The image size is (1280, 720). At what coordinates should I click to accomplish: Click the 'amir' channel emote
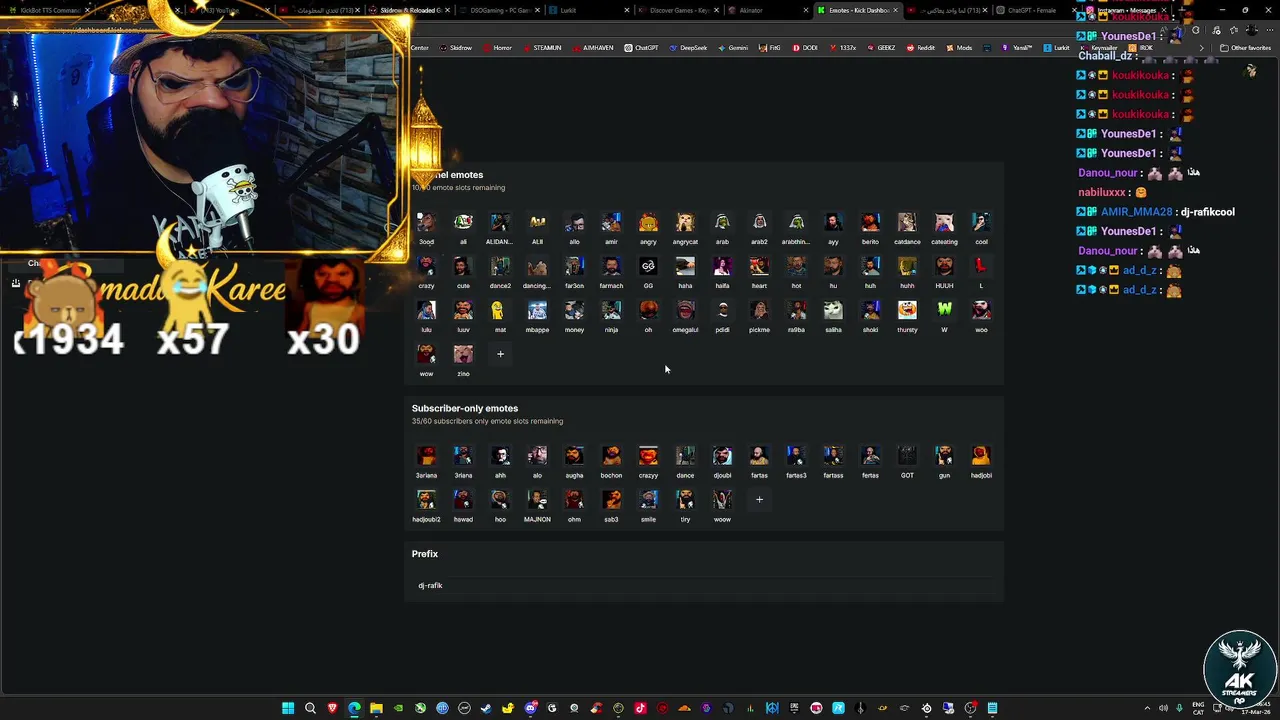click(611, 222)
